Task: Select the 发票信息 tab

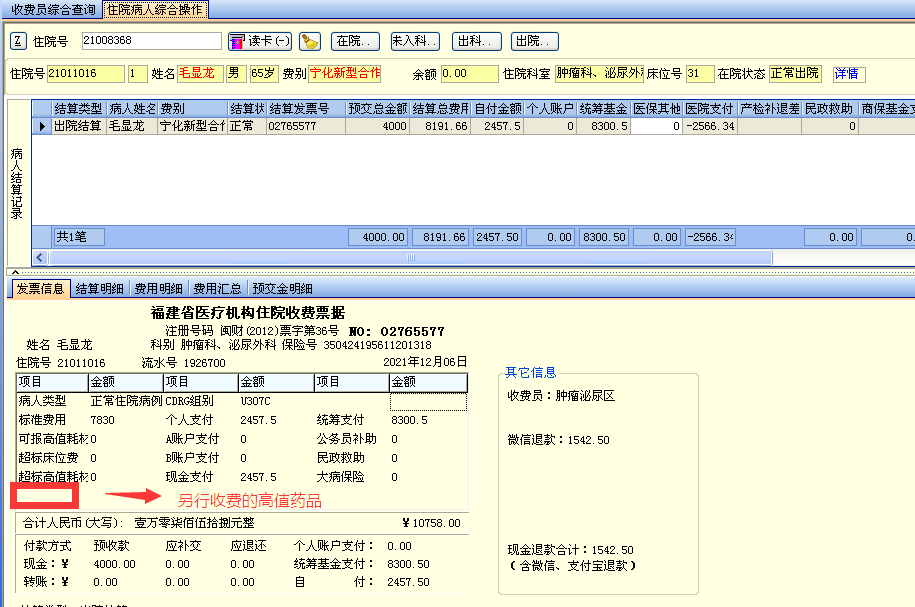Action: click(x=40, y=288)
